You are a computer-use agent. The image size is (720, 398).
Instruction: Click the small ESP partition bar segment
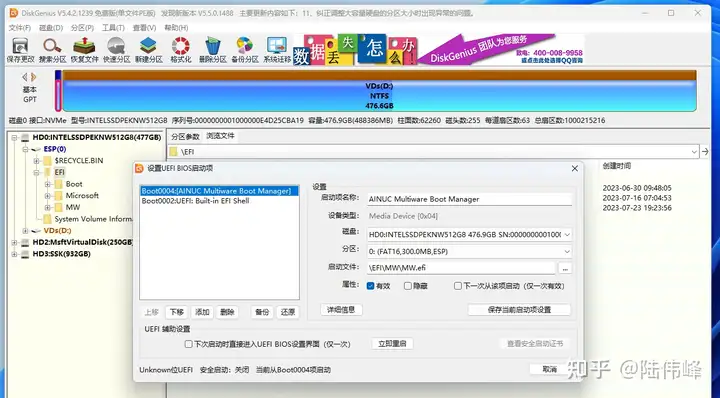pyautogui.click(x=58, y=91)
